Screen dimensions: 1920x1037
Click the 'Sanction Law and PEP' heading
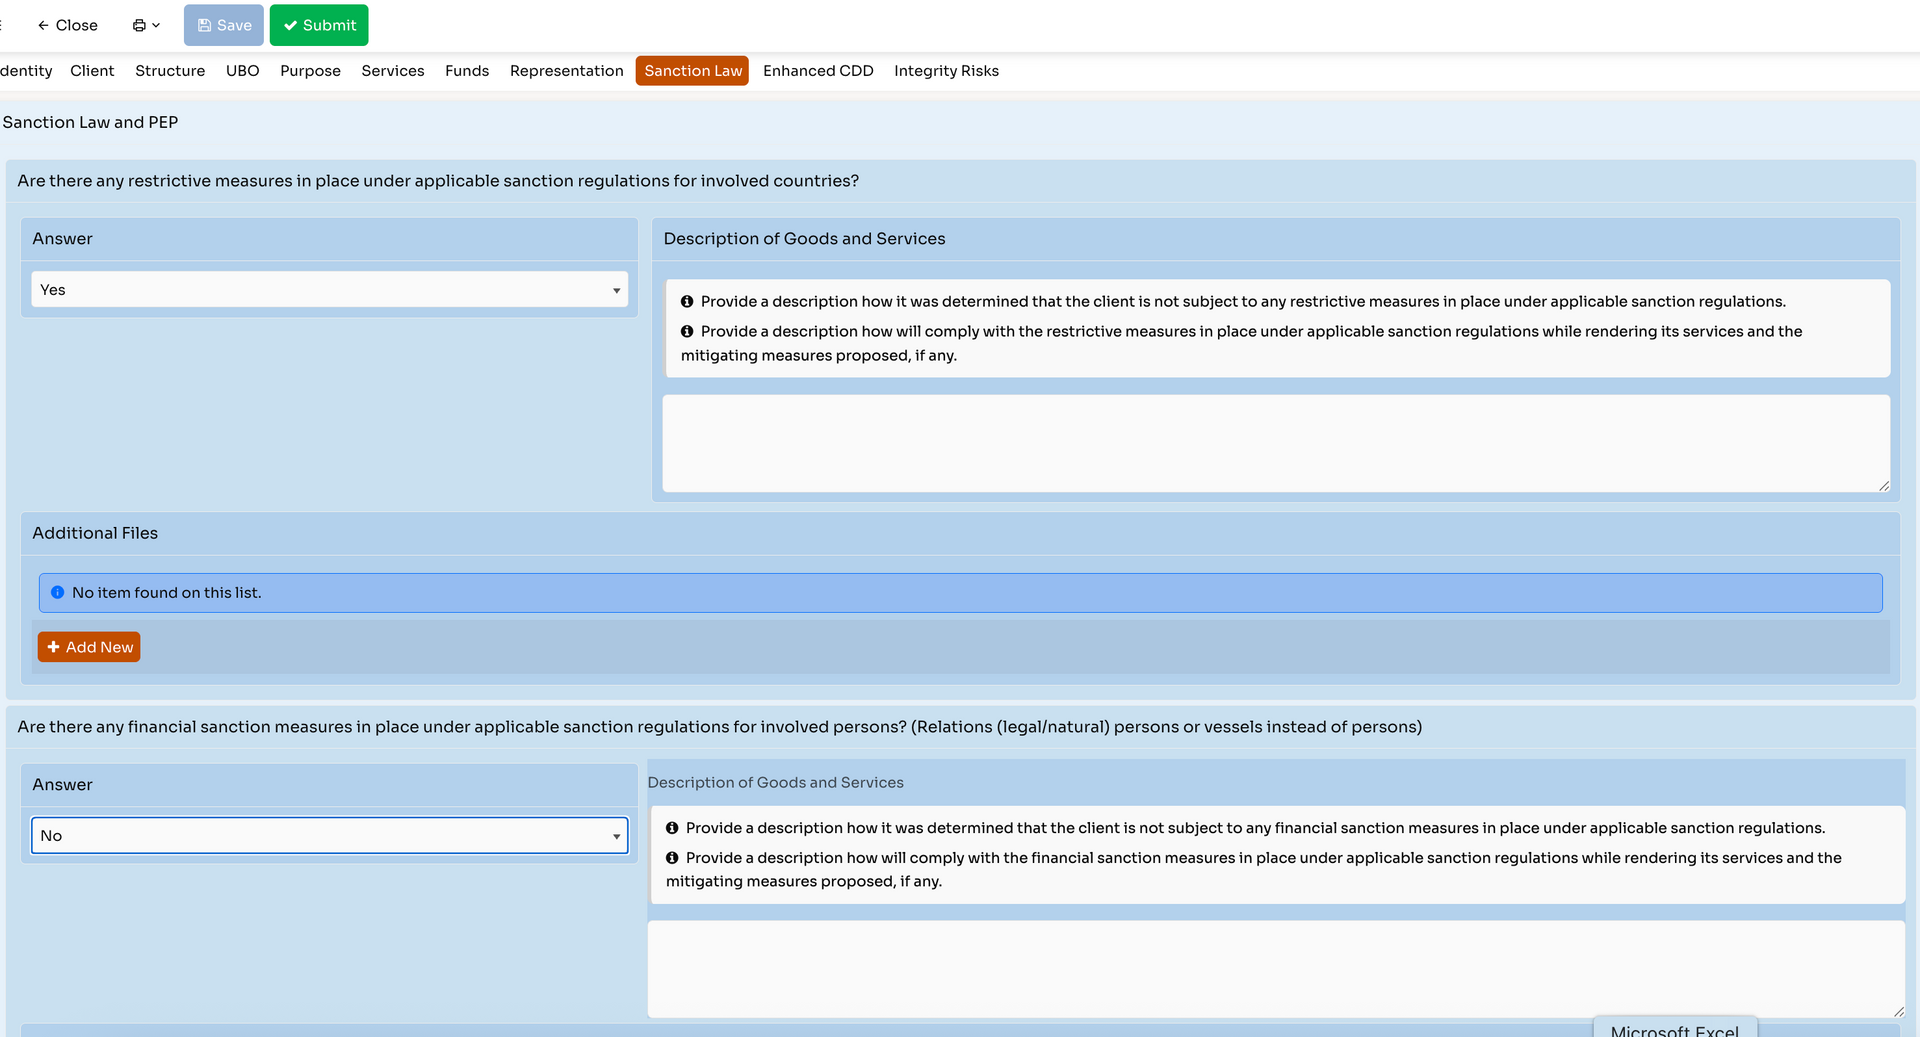pyautogui.click(x=90, y=122)
